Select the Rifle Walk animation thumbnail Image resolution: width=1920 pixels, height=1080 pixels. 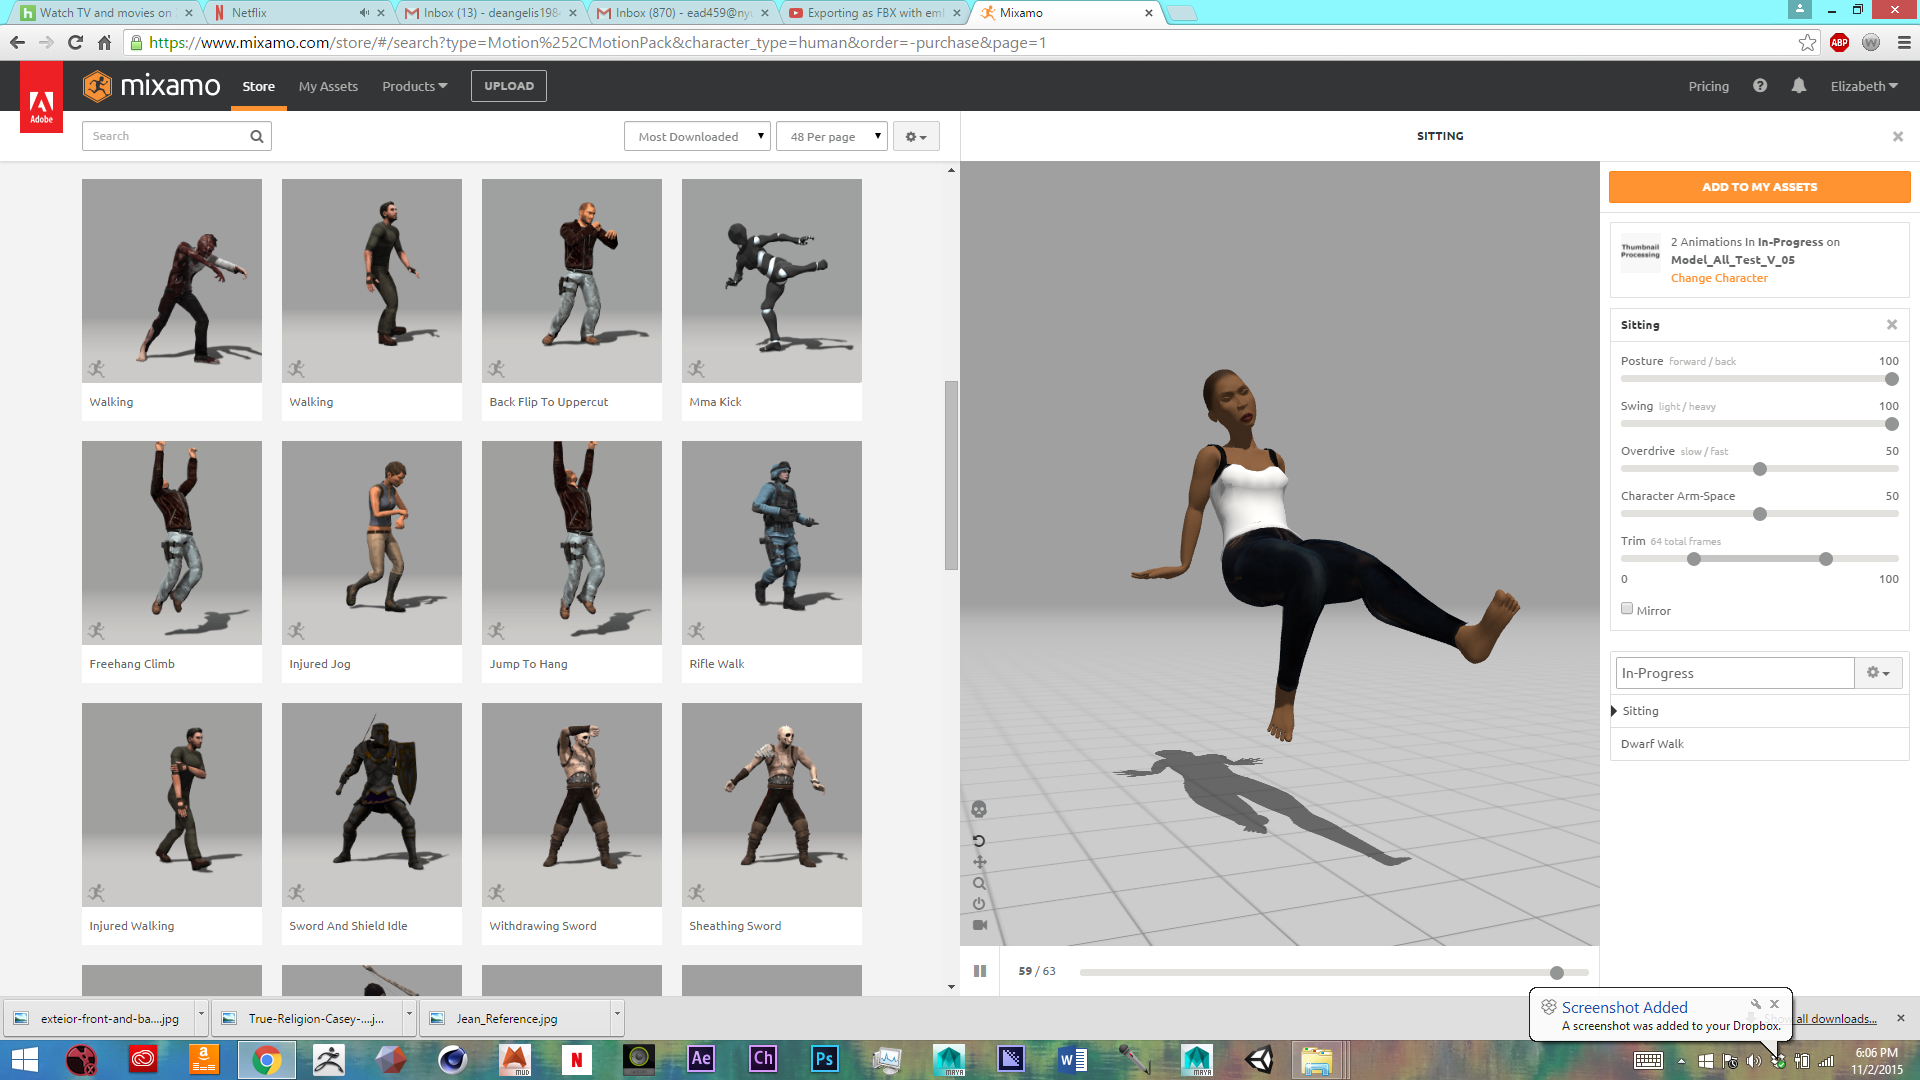click(x=771, y=543)
